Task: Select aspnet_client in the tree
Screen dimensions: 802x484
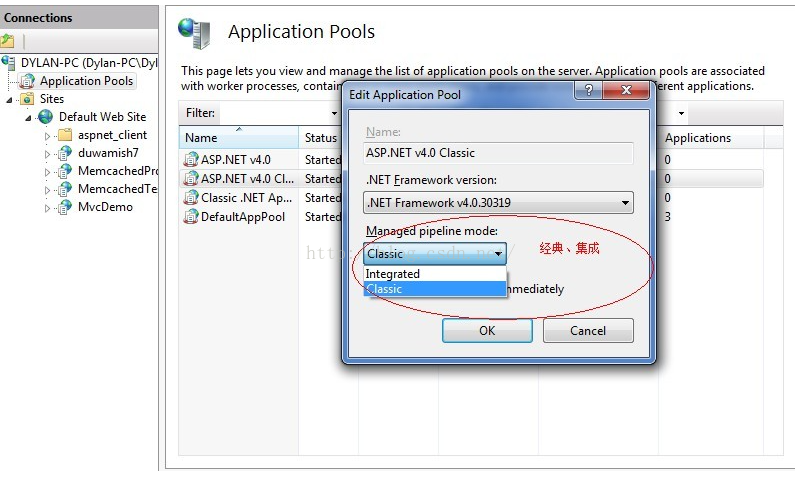Action: click(112, 135)
